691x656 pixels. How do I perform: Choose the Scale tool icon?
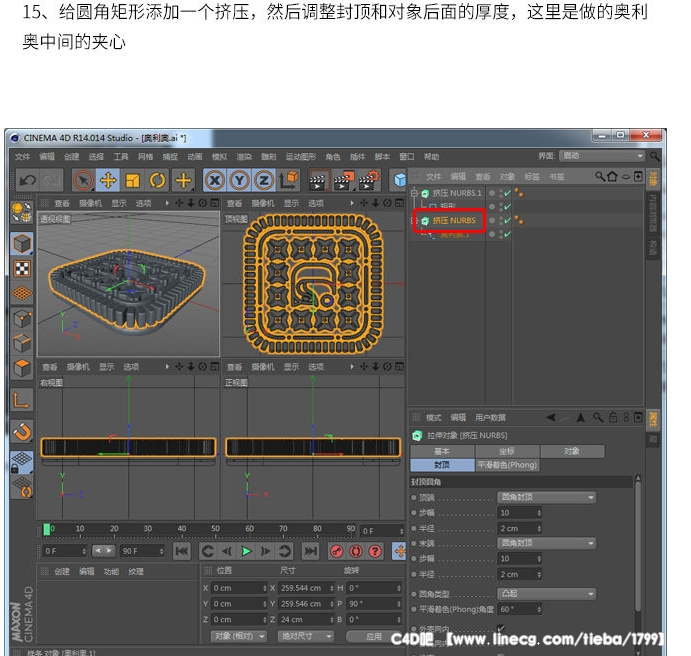[x=133, y=180]
